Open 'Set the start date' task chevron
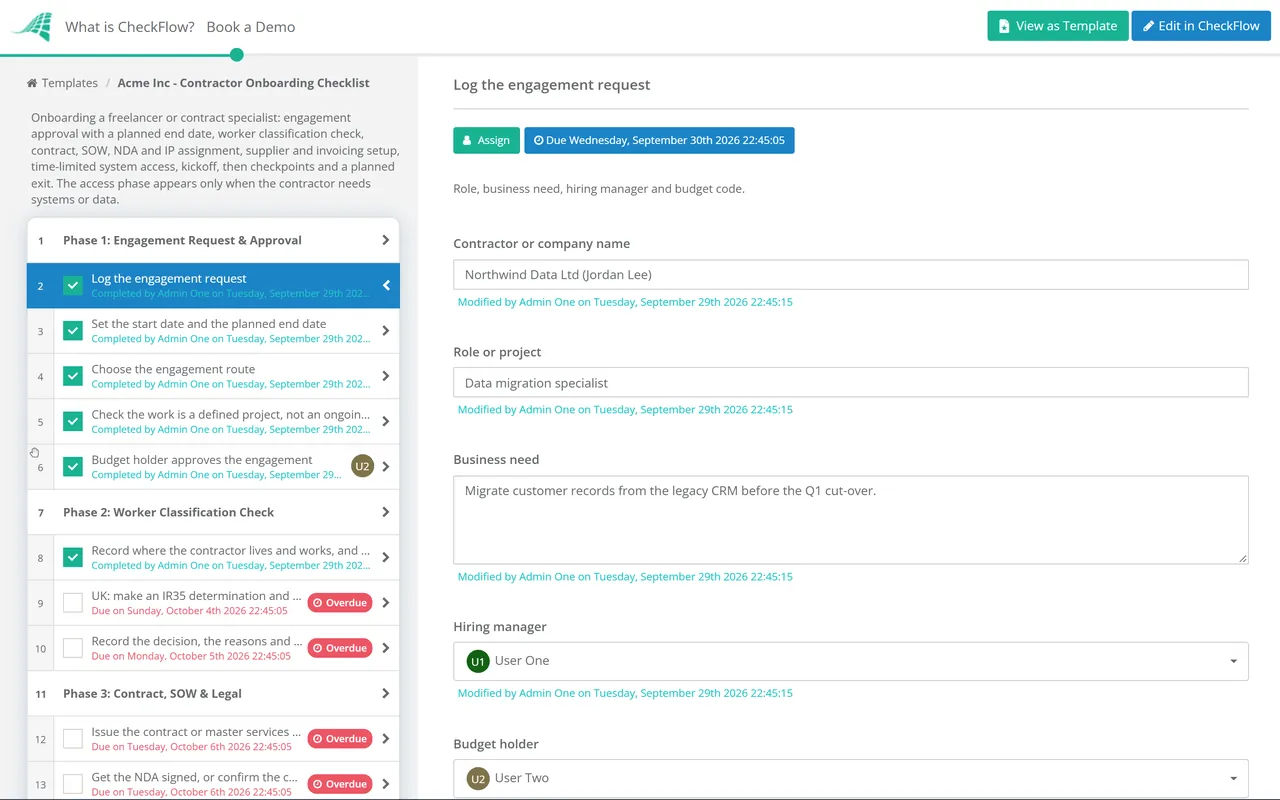This screenshot has height=800, width=1280. [386, 331]
